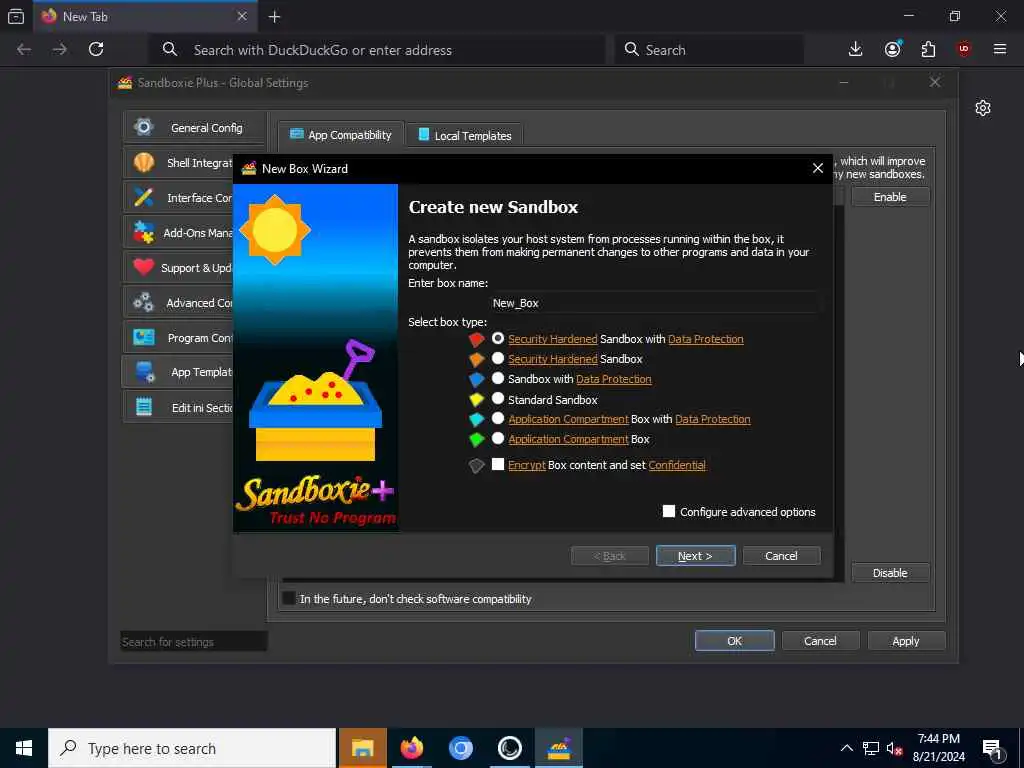Open Advanced Config settings section
Image resolution: width=1024 pixels, height=768 pixels.
(x=179, y=302)
